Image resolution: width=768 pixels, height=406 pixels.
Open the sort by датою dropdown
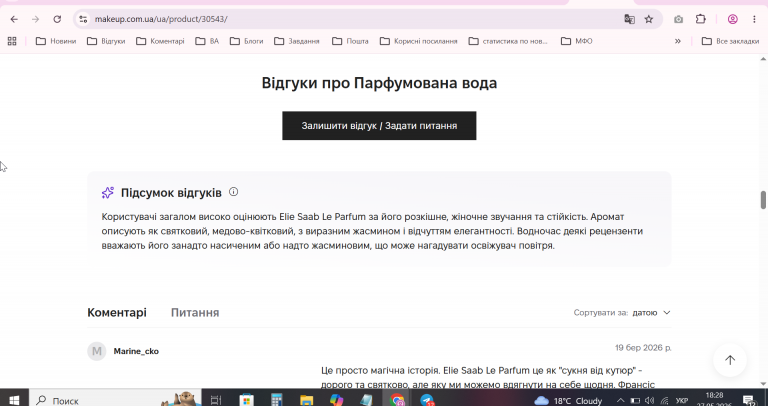(651, 312)
